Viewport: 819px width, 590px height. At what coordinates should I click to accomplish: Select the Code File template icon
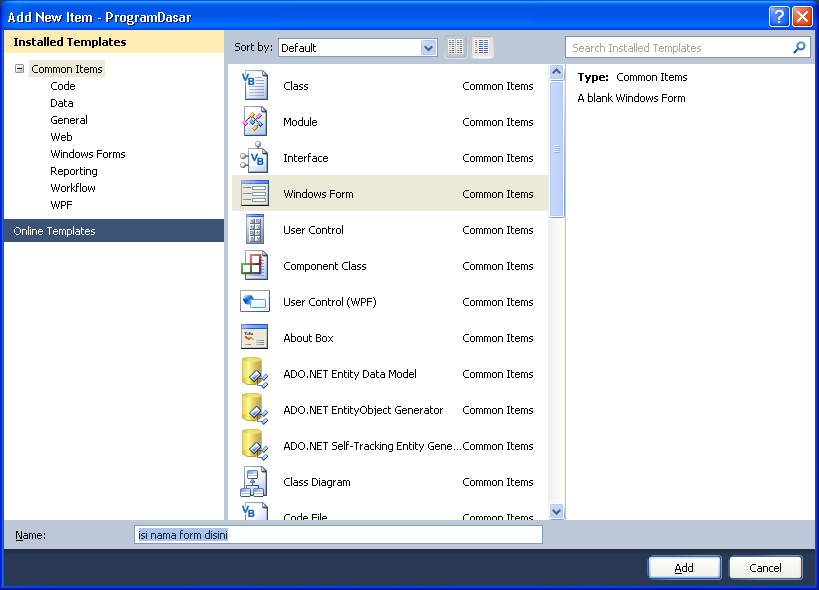254,512
